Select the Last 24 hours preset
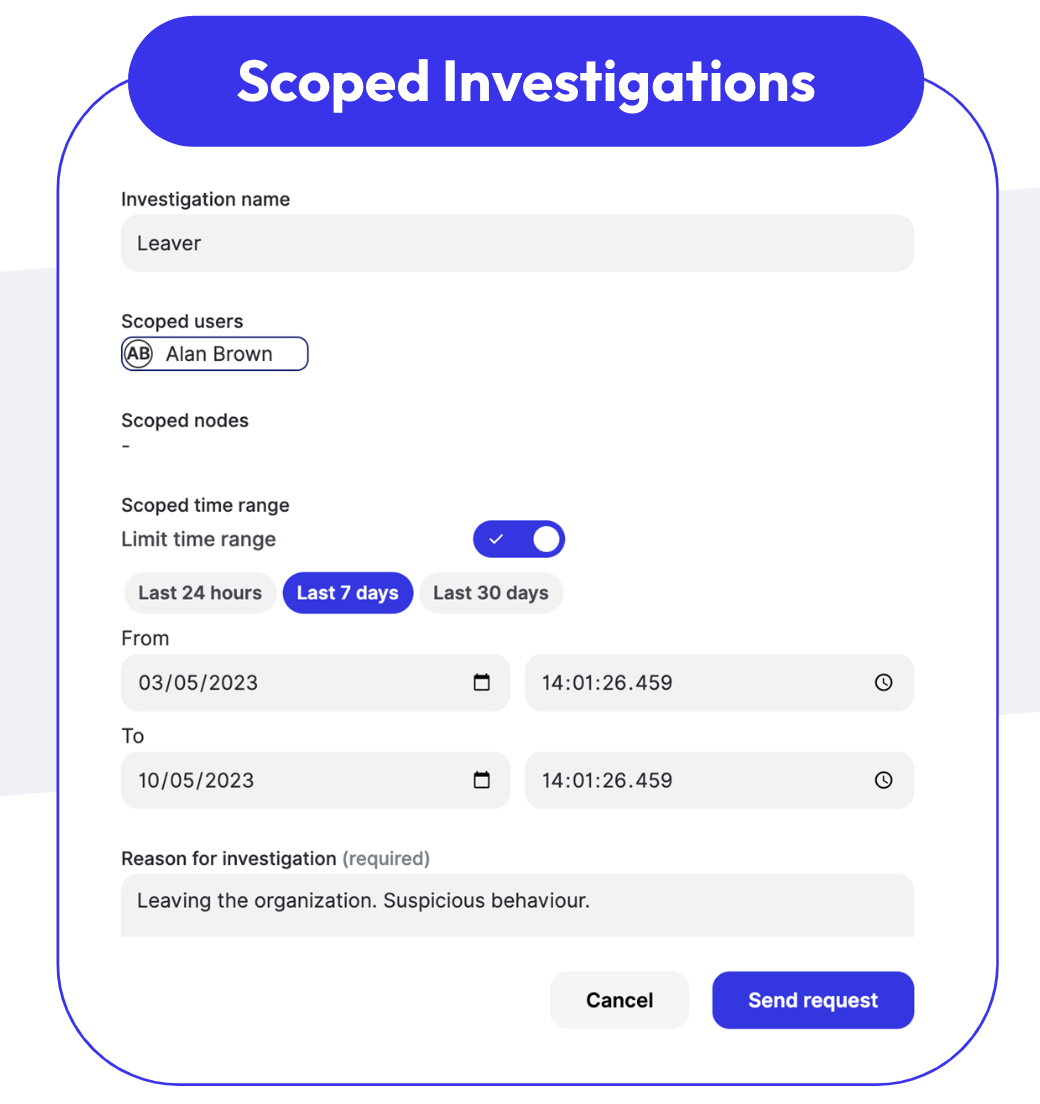The width and height of the screenshot is (1040, 1104). click(x=200, y=593)
